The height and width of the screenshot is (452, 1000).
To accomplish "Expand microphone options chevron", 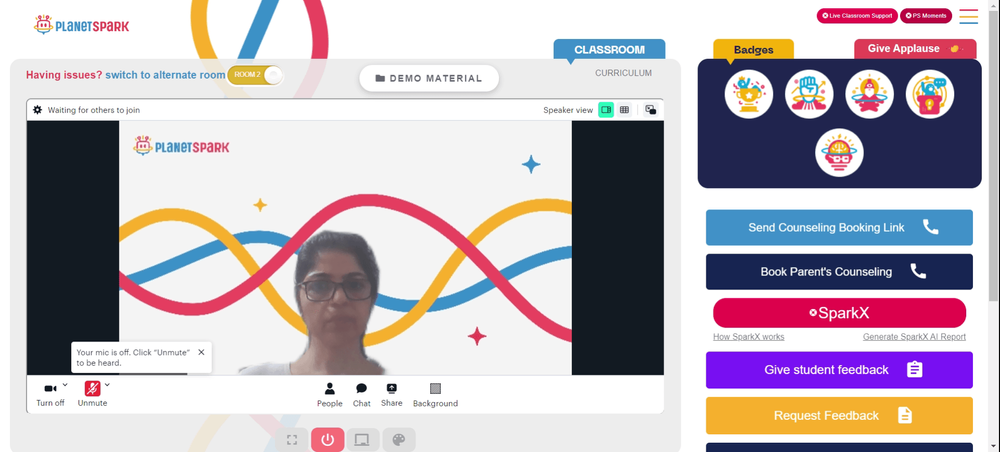I will coord(107,384).
